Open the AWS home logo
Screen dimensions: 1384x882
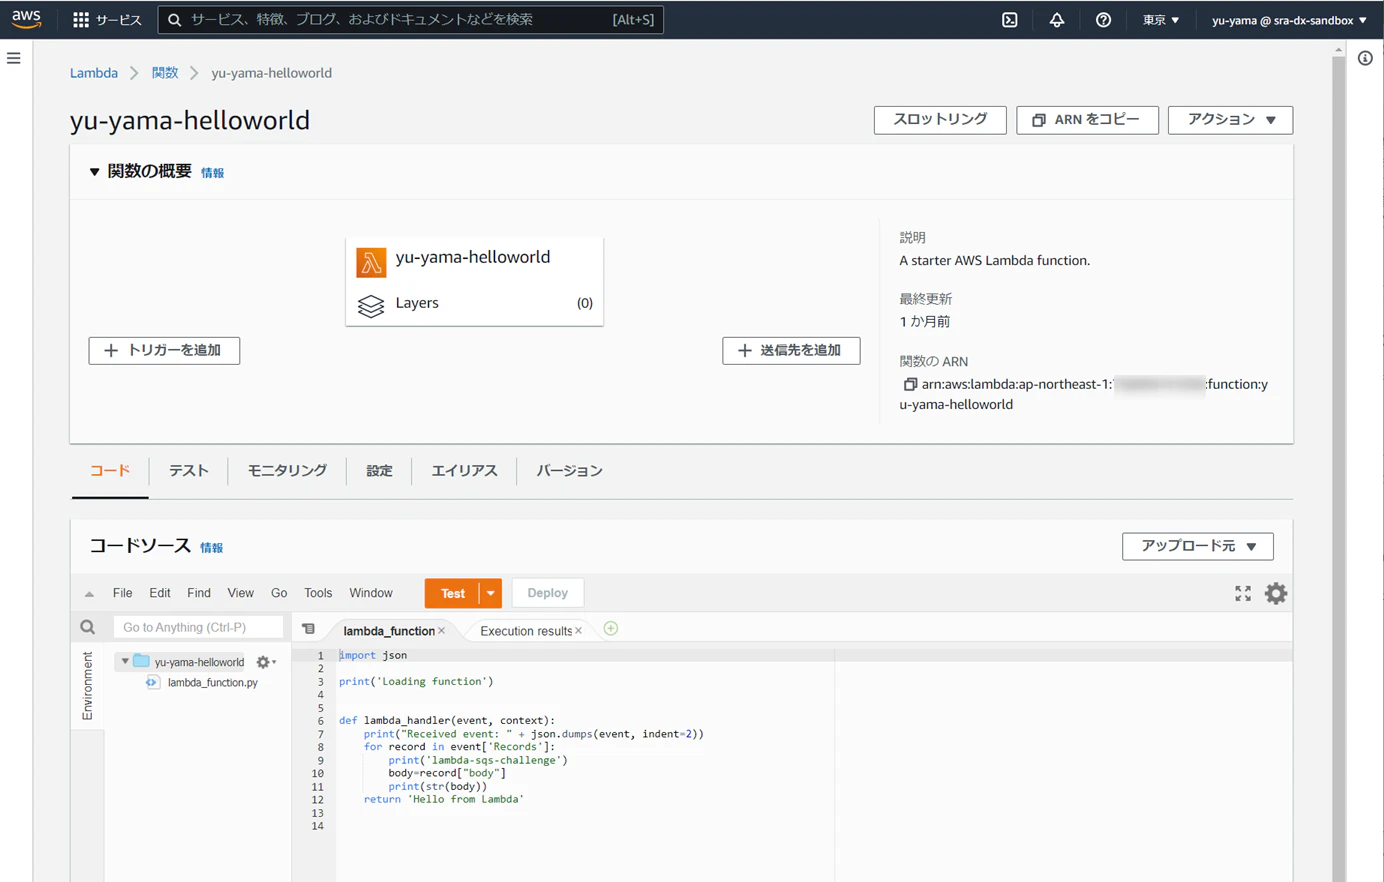tap(26, 19)
